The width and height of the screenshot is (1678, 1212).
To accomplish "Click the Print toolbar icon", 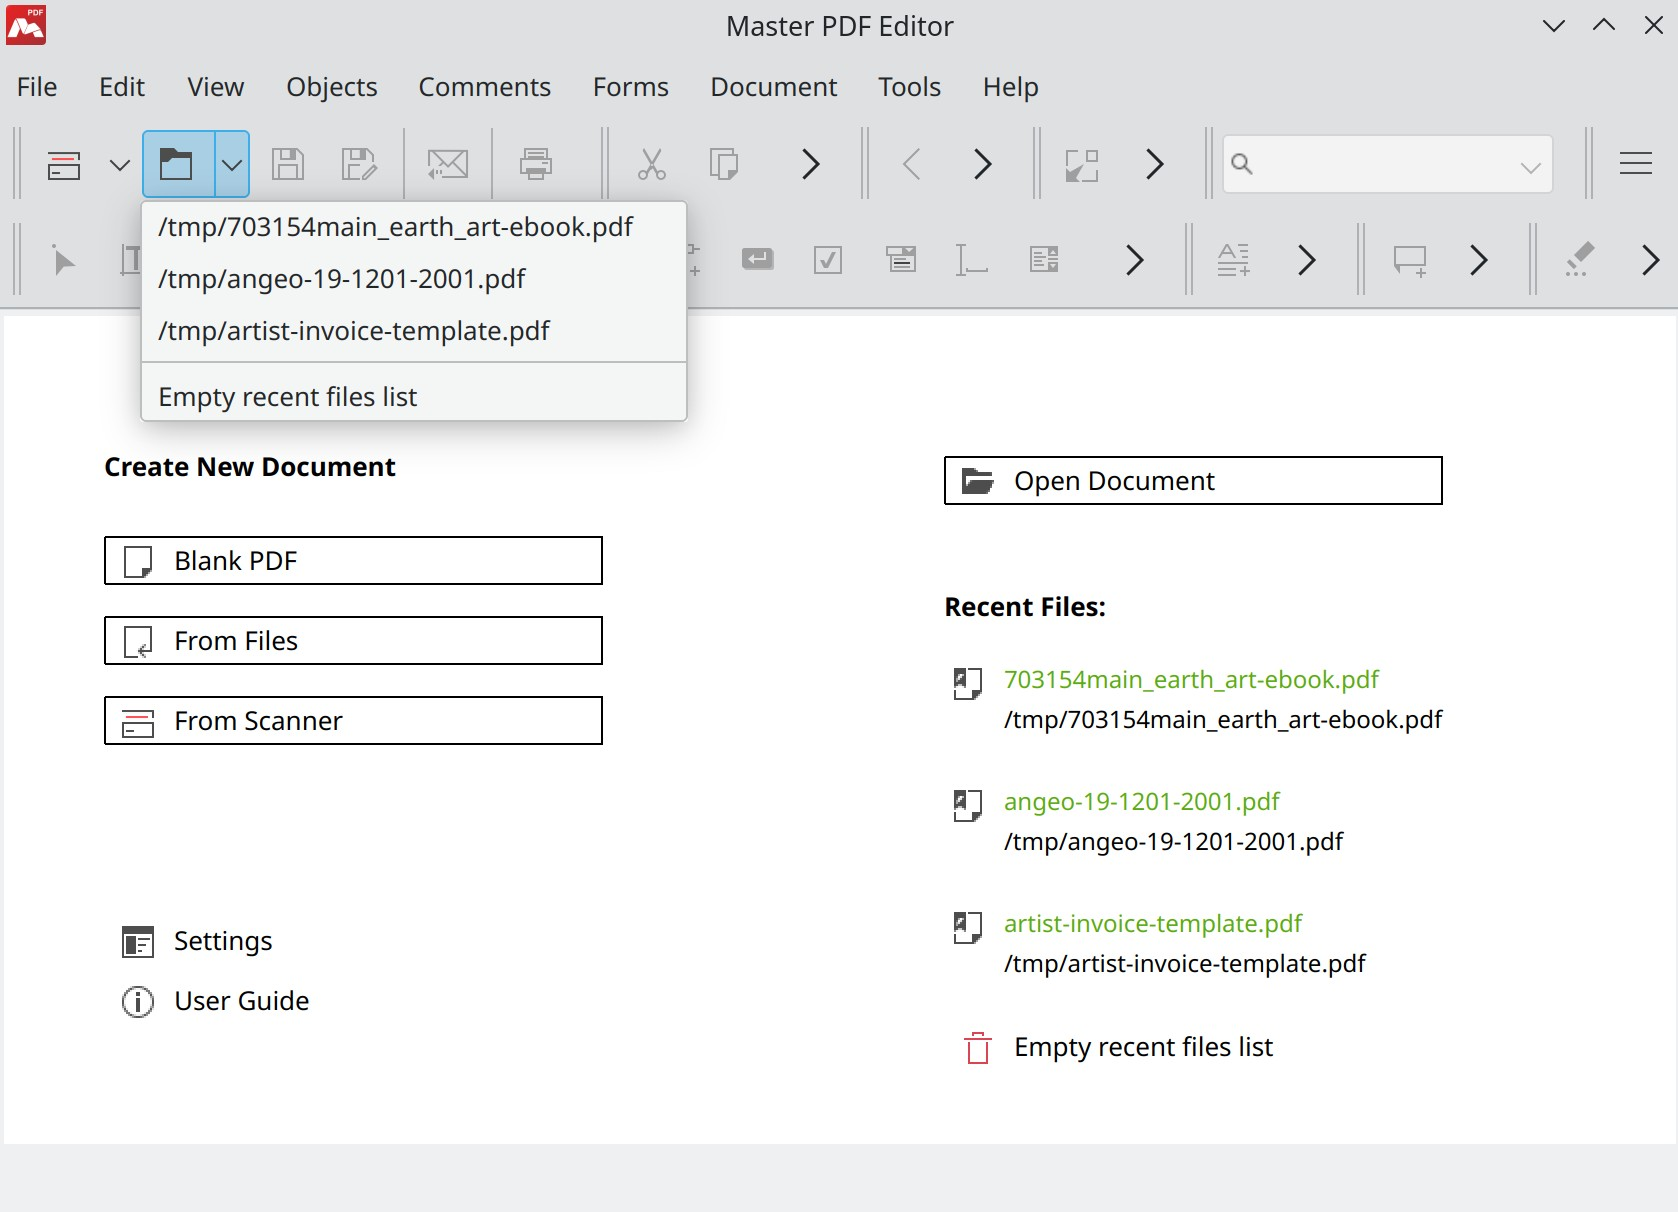I will click(536, 164).
